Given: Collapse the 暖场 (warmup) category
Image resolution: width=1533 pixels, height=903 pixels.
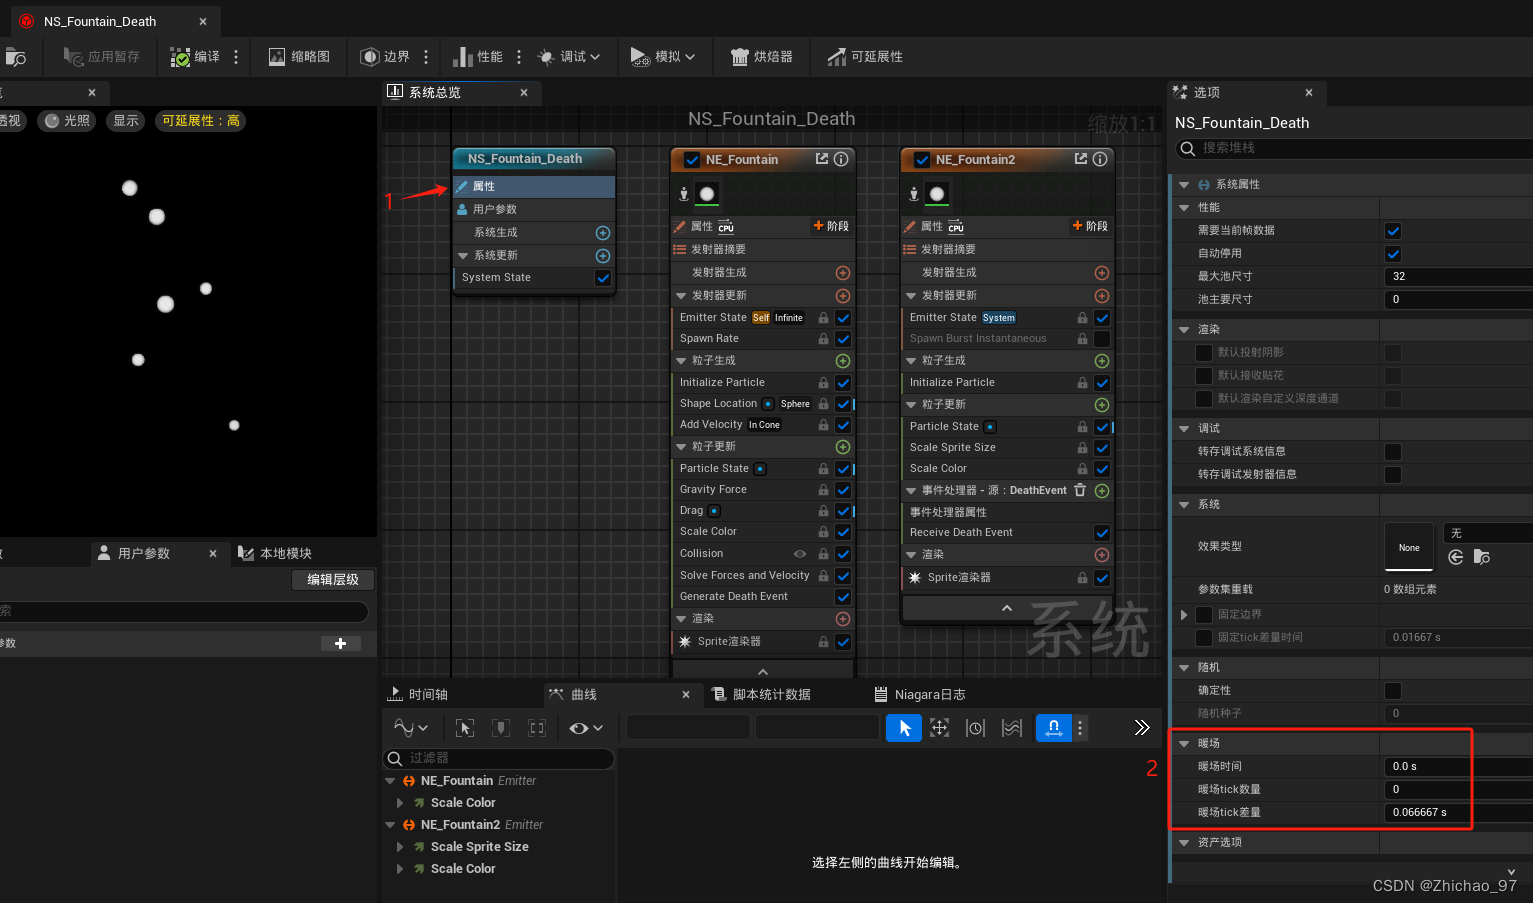Looking at the screenshot, I should 1184,744.
